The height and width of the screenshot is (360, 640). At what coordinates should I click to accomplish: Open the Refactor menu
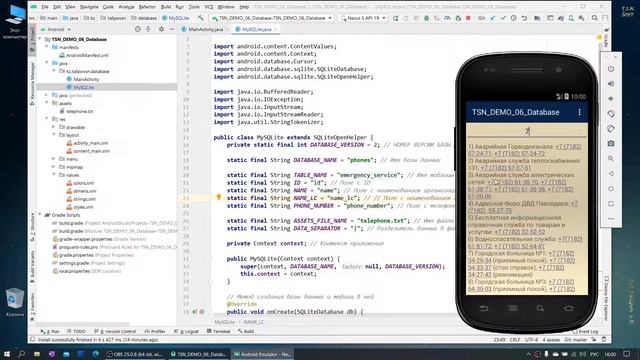coord(147,7)
